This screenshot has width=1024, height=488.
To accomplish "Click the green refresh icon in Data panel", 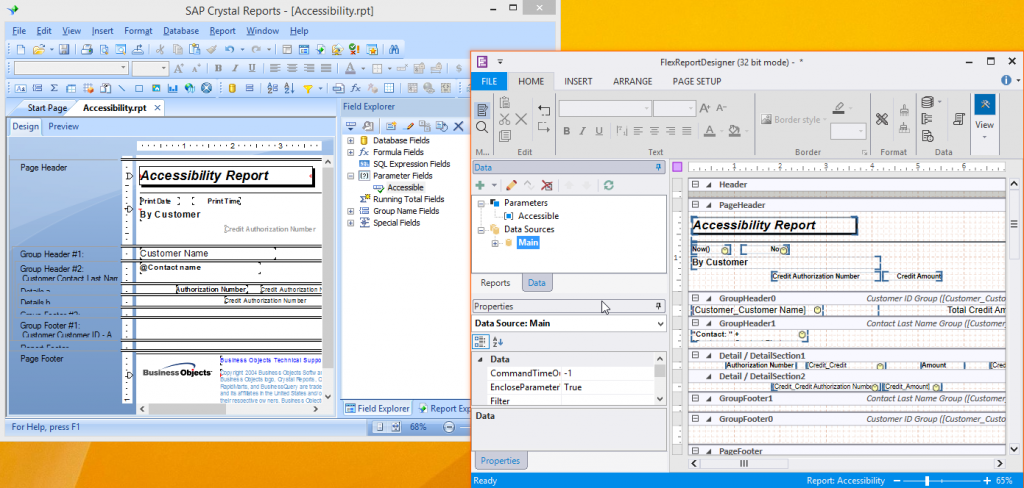I will (609, 186).
